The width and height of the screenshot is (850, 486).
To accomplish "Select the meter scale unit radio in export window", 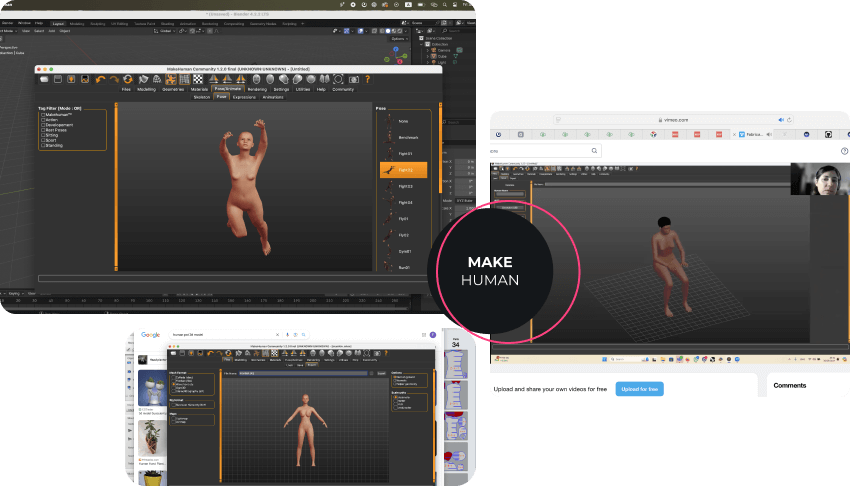I will [x=396, y=400].
